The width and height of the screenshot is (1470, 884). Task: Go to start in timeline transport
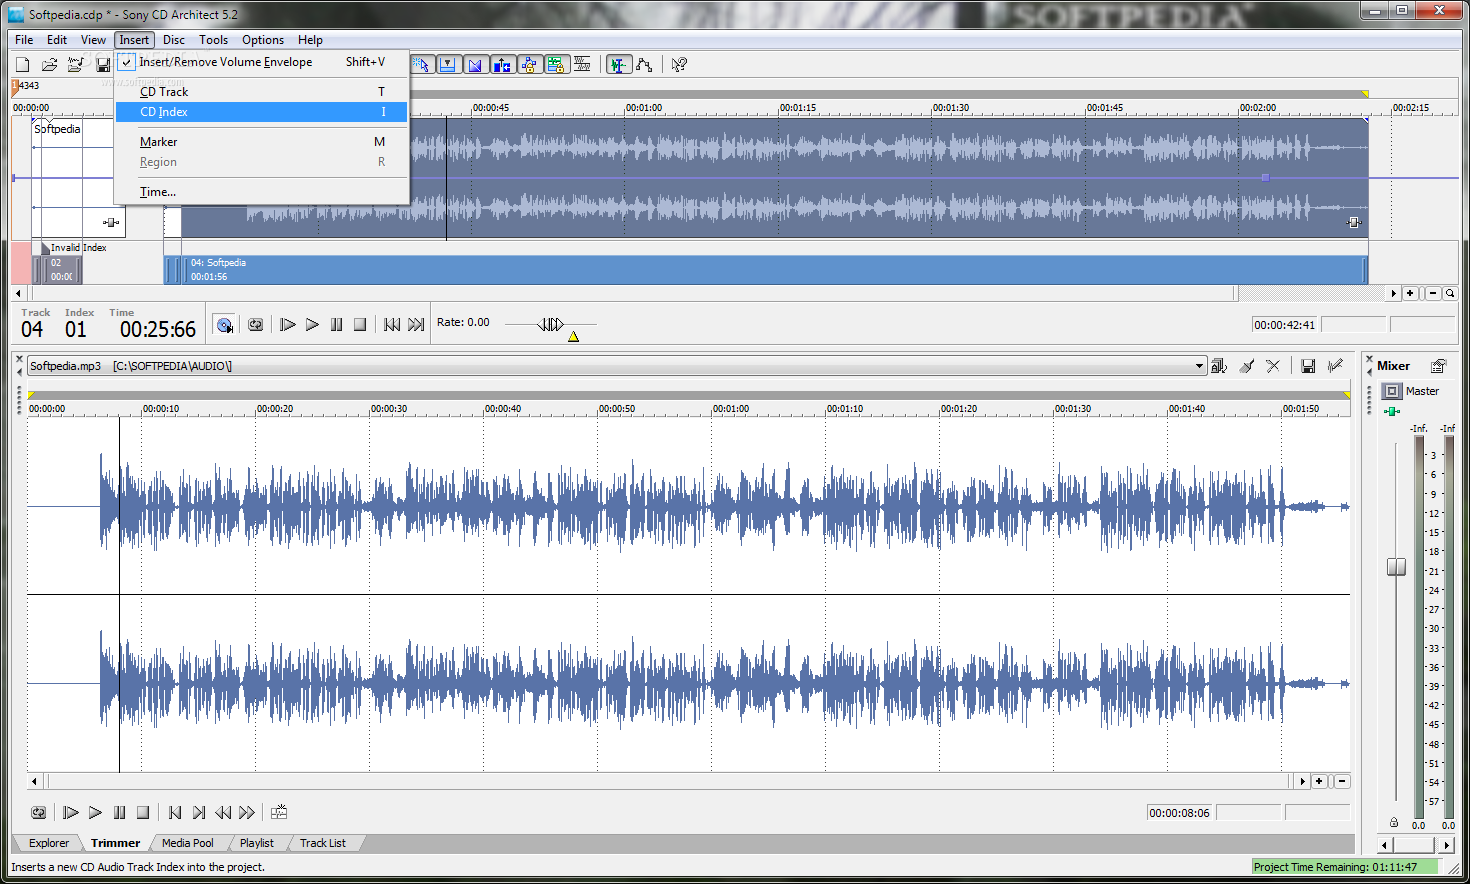(392, 325)
